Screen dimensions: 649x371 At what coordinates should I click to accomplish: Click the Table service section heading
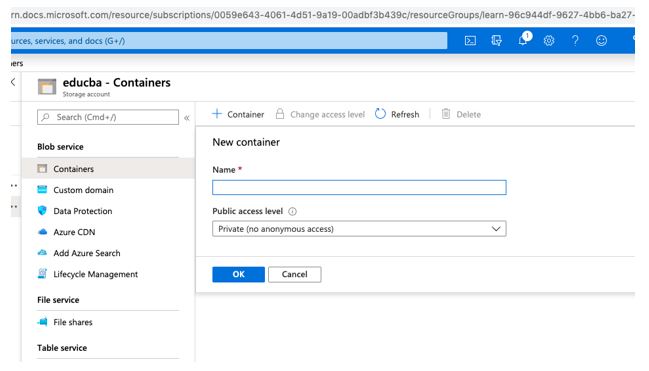pyautogui.click(x=62, y=348)
